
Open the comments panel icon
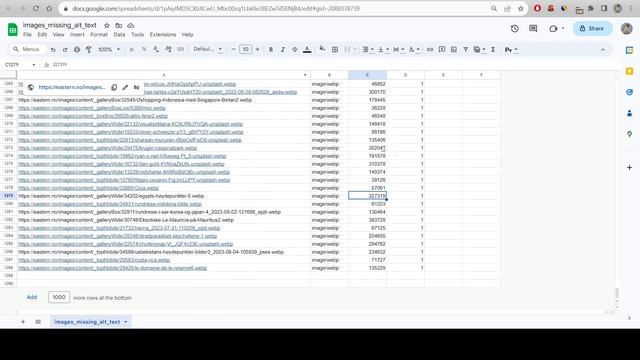point(533,29)
